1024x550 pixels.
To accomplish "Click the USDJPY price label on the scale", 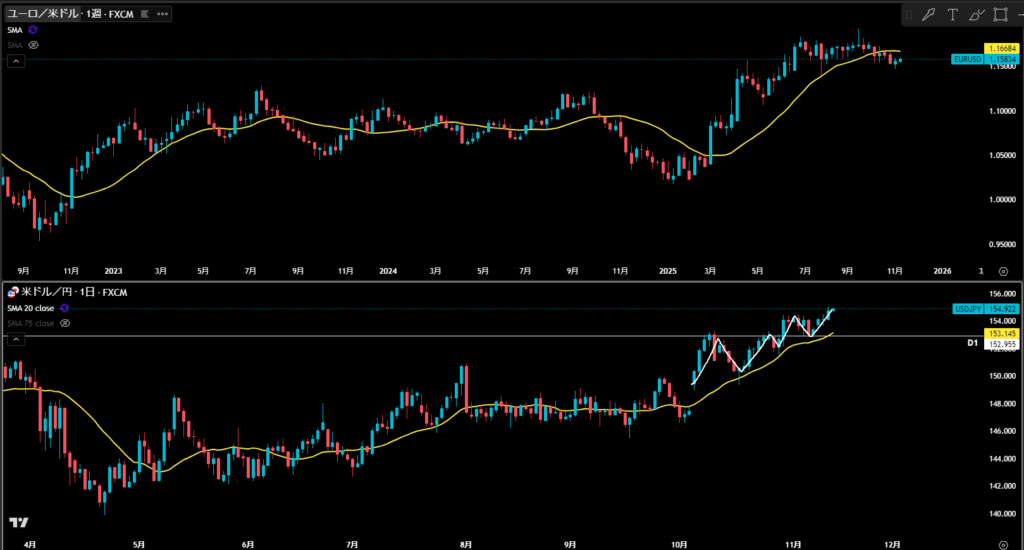I will 968,309.
